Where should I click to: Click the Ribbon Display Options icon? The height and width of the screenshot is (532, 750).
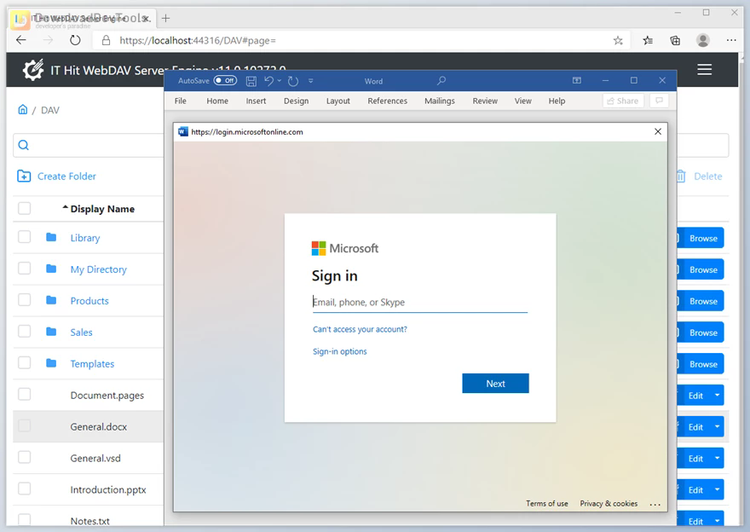click(x=577, y=80)
